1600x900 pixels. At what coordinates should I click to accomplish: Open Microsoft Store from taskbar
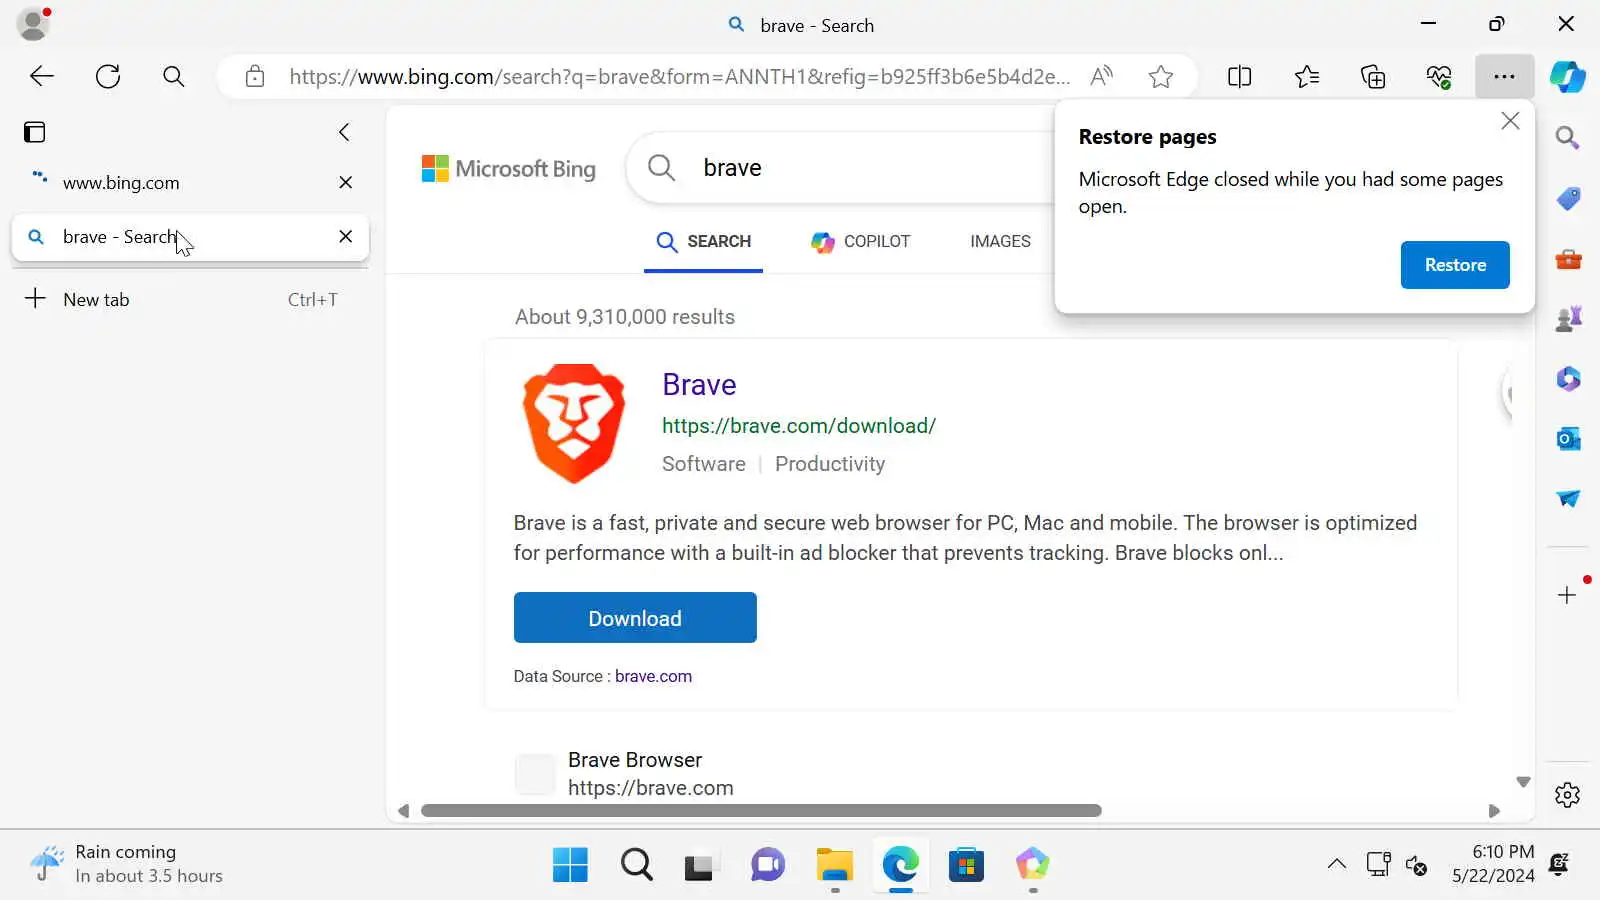(966, 864)
